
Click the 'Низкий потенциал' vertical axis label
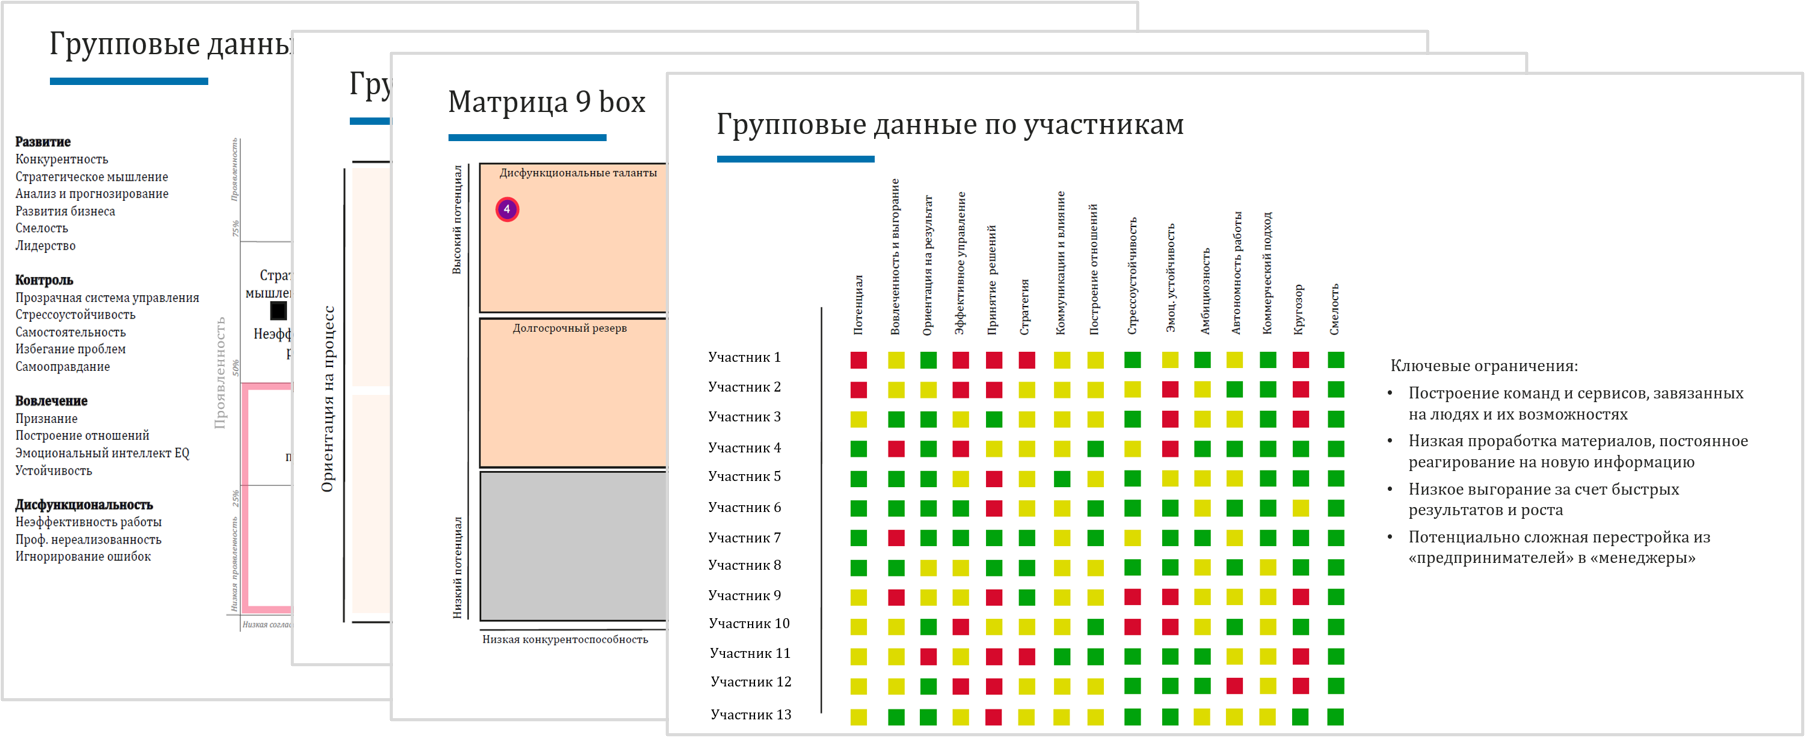click(457, 567)
